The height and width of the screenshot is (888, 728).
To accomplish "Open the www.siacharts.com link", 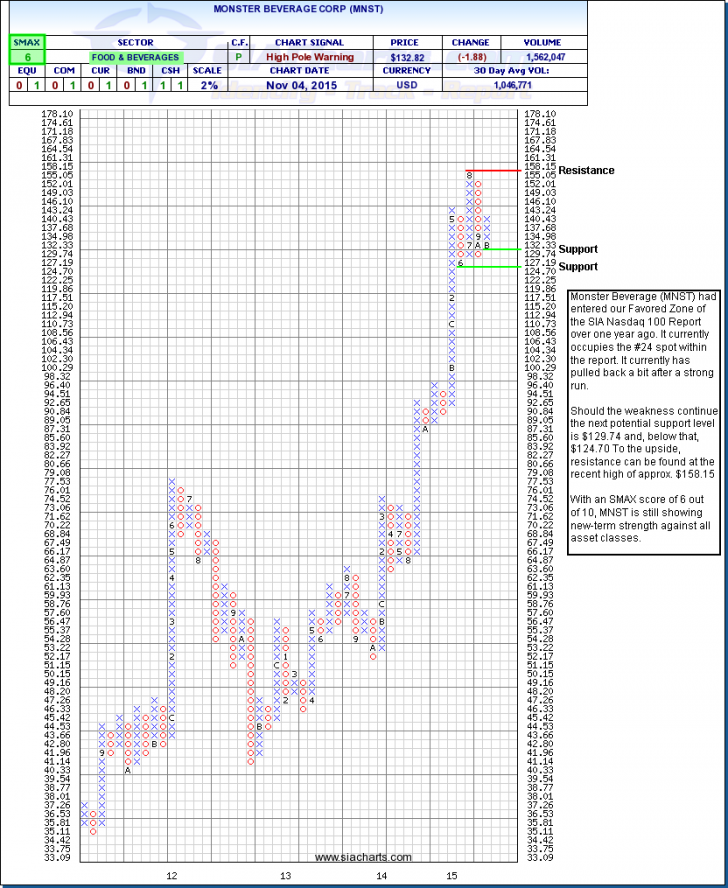I will pyautogui.click(x=363, y=857).
